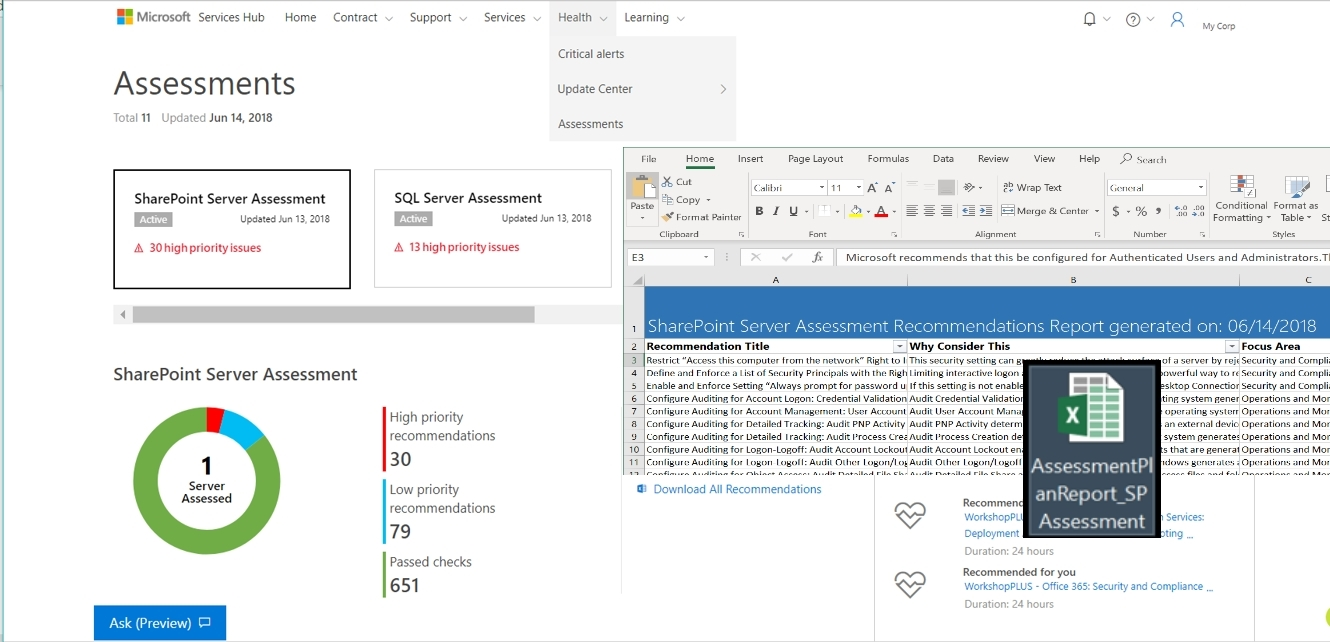Click Wrap Text in Excel ribbon

click(1032, 187)
